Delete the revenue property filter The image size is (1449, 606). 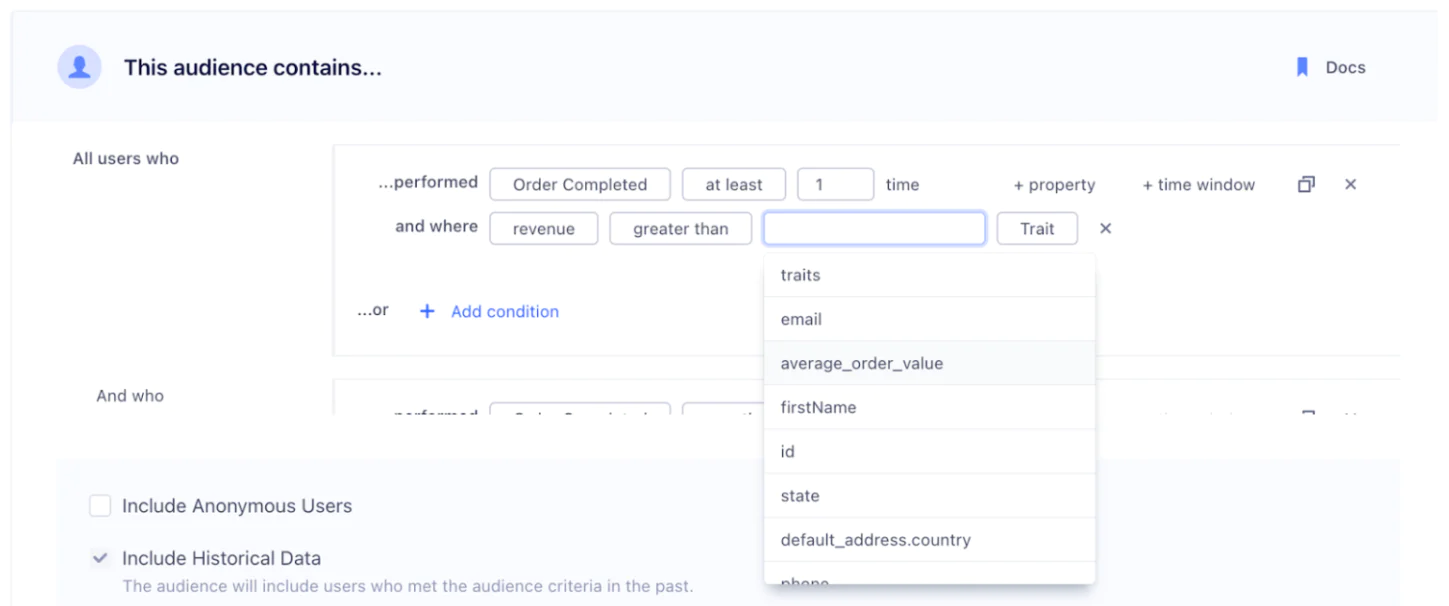pos(1105,228)
